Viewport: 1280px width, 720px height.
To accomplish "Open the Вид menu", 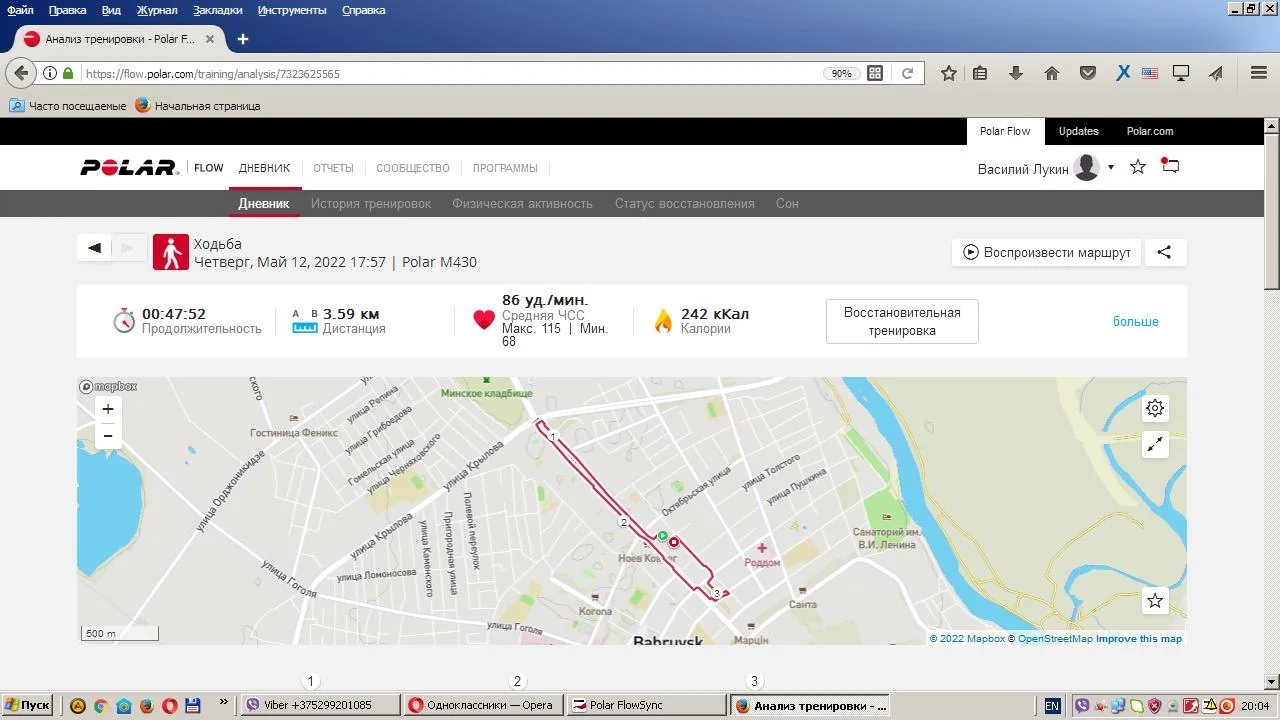I will (x=111, y=10).
